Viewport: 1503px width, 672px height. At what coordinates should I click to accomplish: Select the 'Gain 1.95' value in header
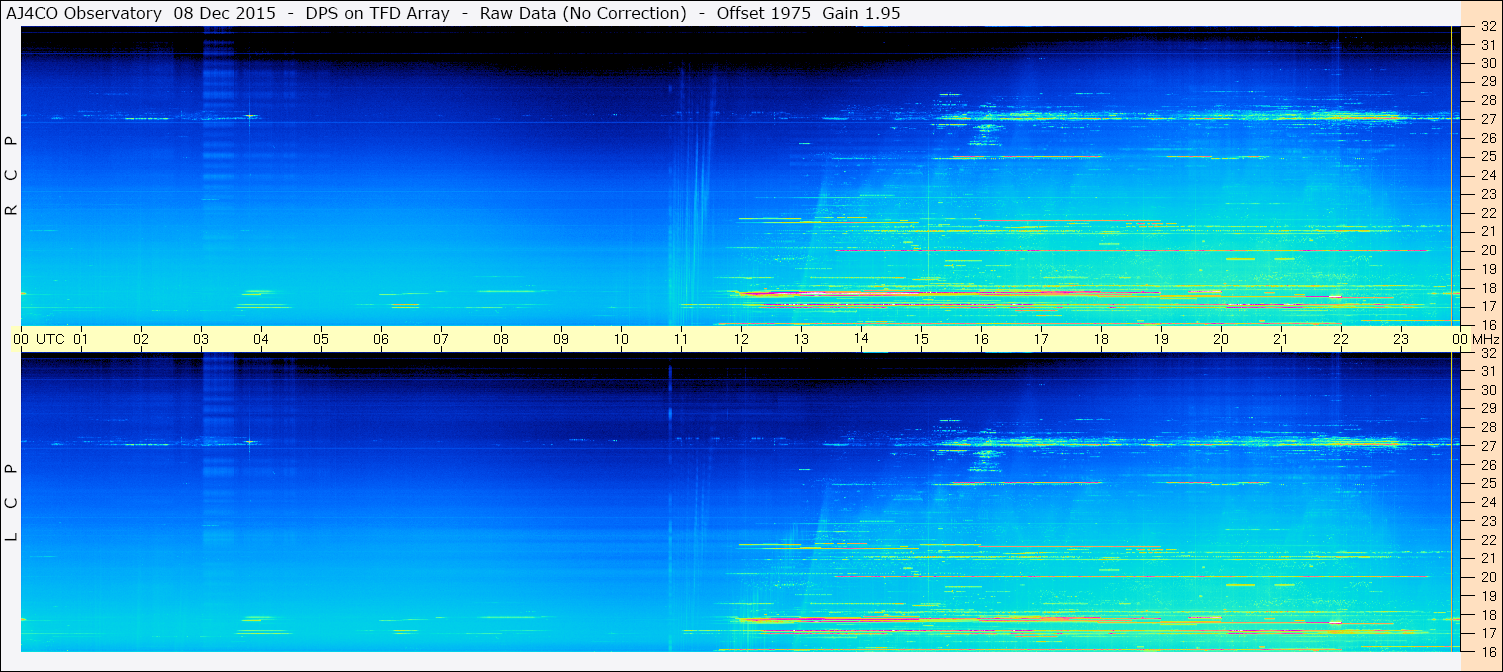(861, 13)
